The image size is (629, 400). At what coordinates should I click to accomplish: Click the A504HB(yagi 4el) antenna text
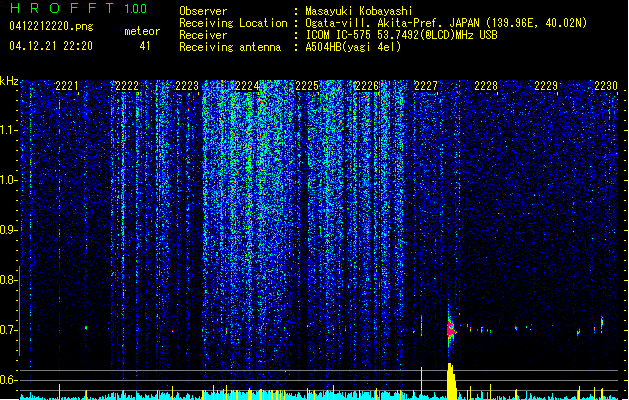353,47
